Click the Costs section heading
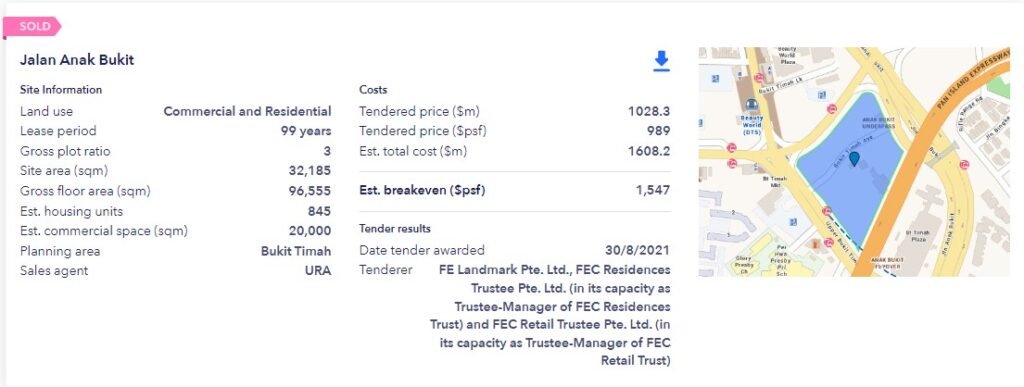Screen dimensions: 1024x387 pyautogui.click(x=373, y=90)
